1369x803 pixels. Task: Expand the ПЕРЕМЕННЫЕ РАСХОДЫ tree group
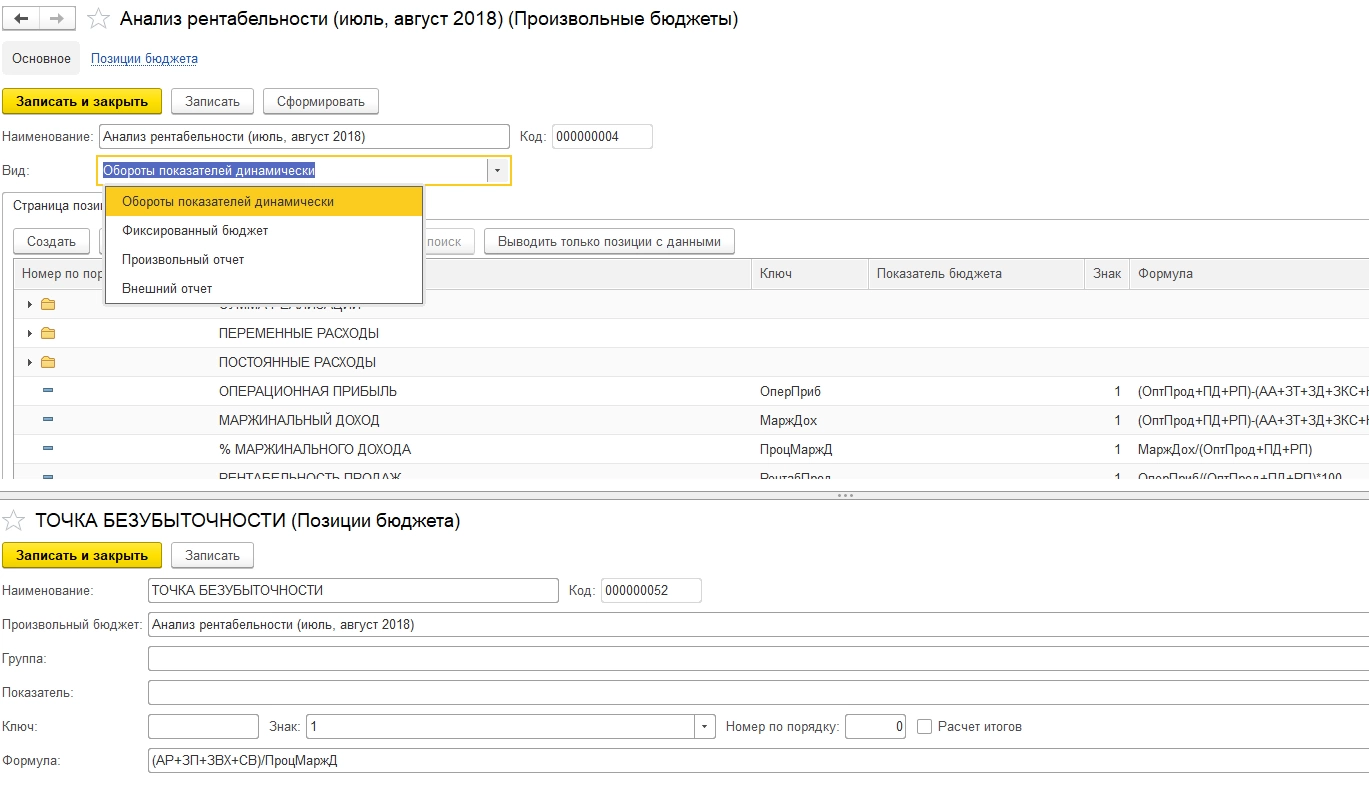click(x=30, y=333)
